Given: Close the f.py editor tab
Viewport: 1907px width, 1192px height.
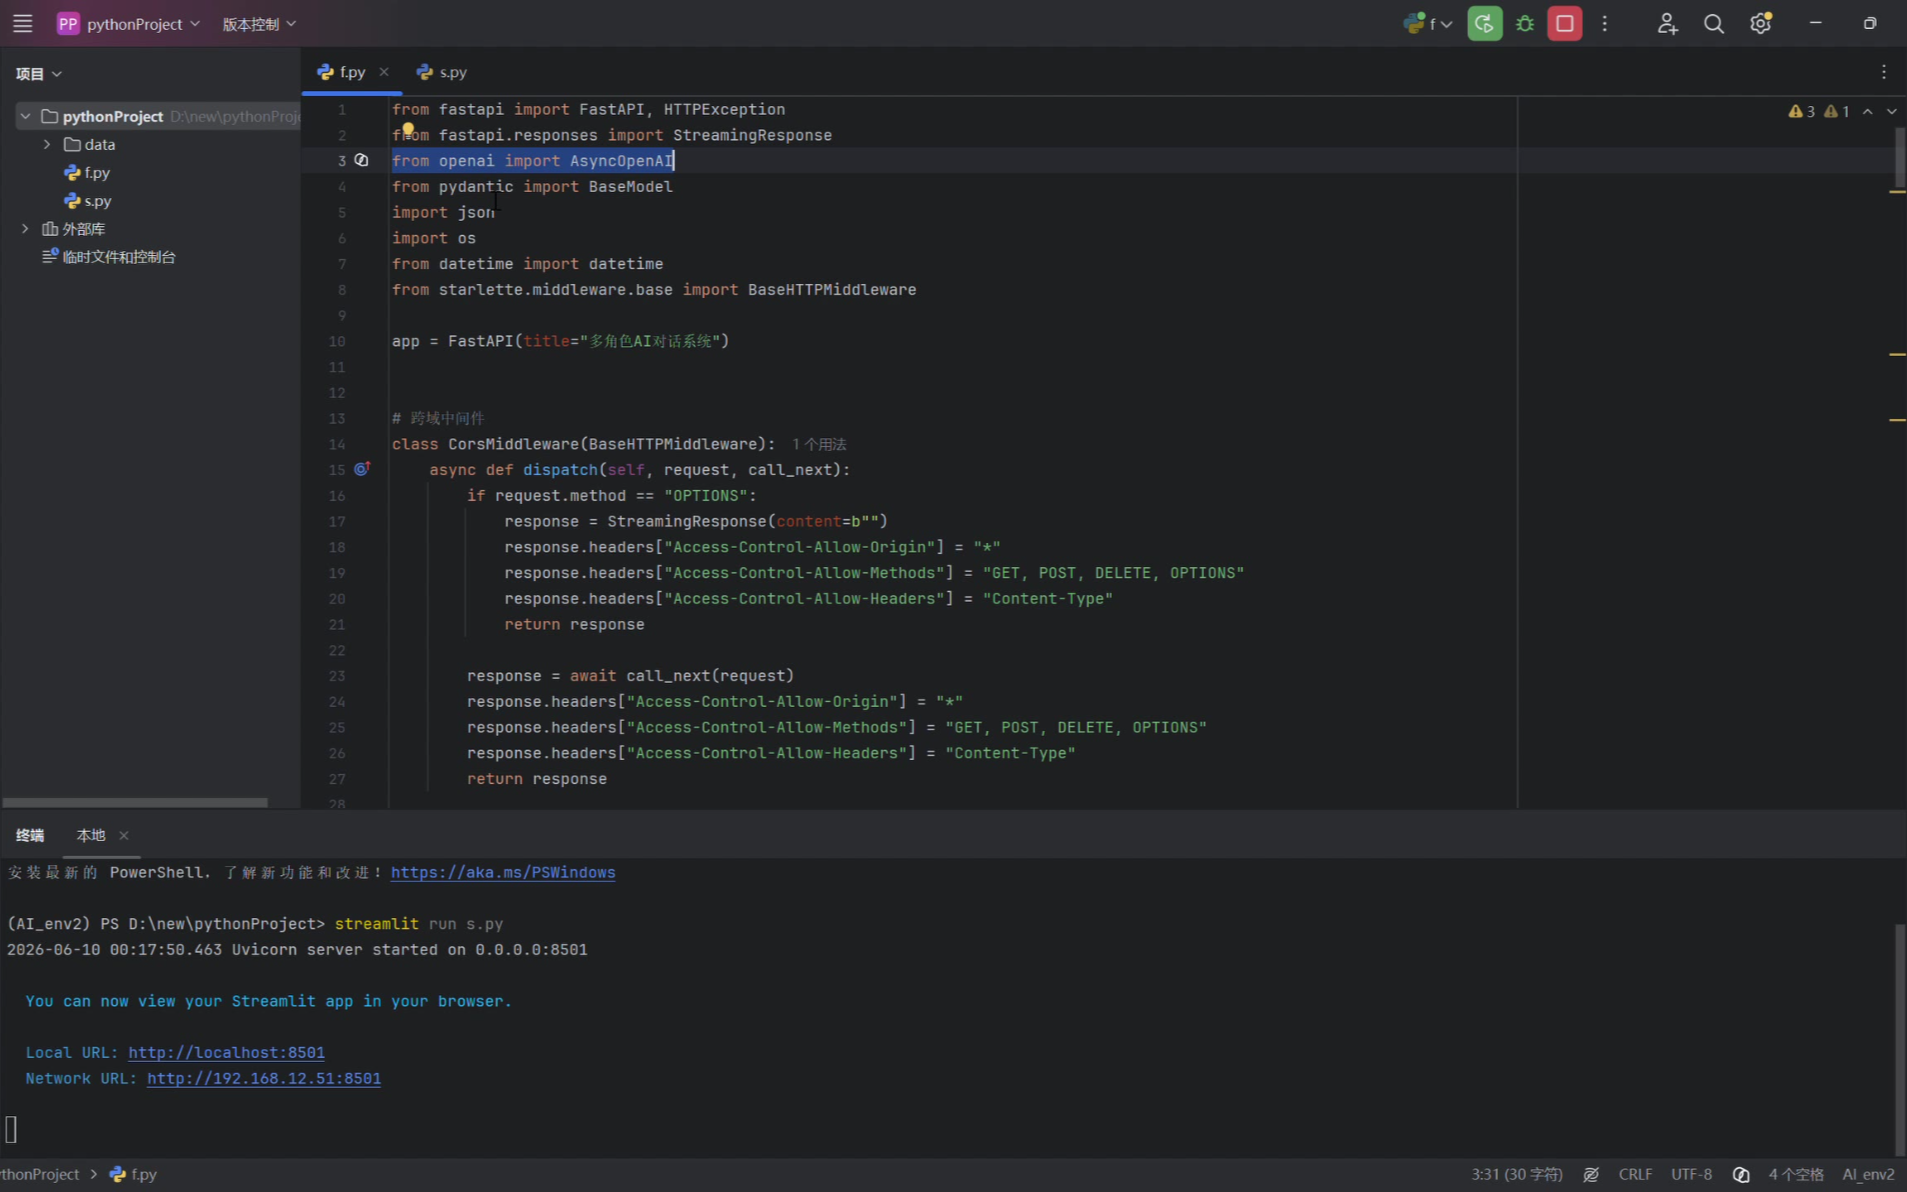Looking at the screenshot, I should 384,72.
